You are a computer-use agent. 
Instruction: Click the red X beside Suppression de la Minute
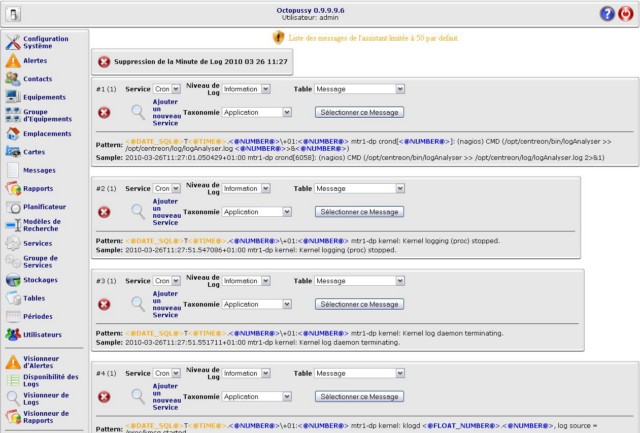coord(104,62)
